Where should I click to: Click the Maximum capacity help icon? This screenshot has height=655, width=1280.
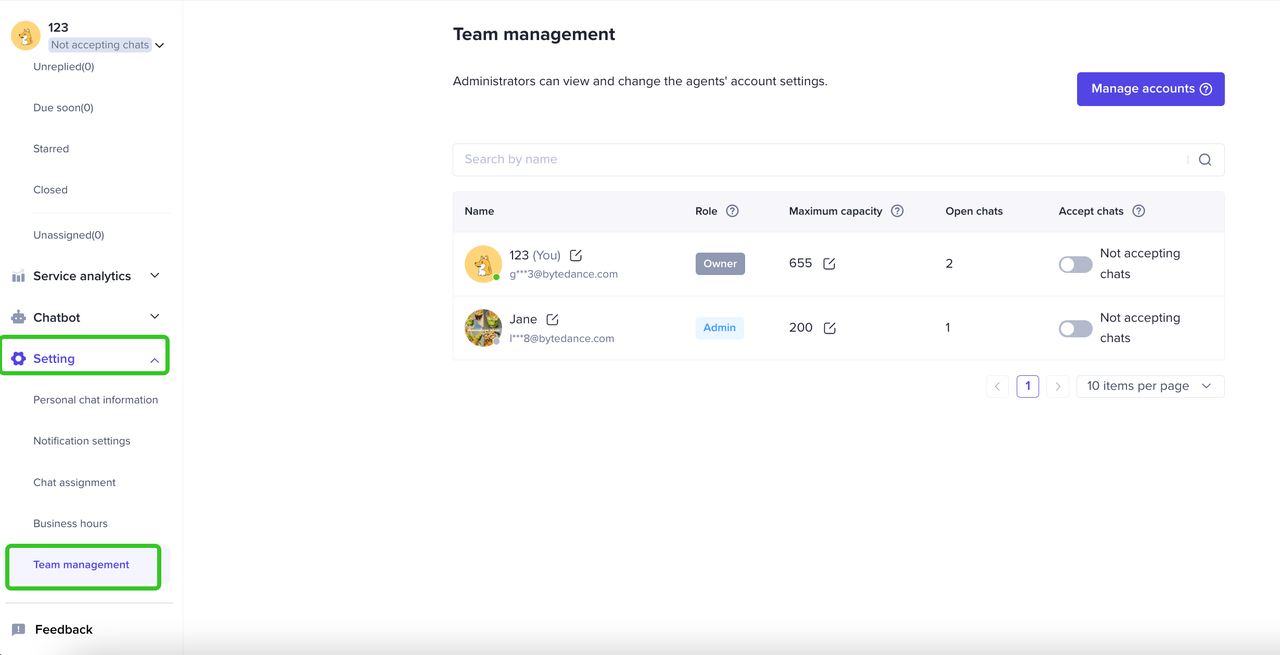[x=897, y=211]
